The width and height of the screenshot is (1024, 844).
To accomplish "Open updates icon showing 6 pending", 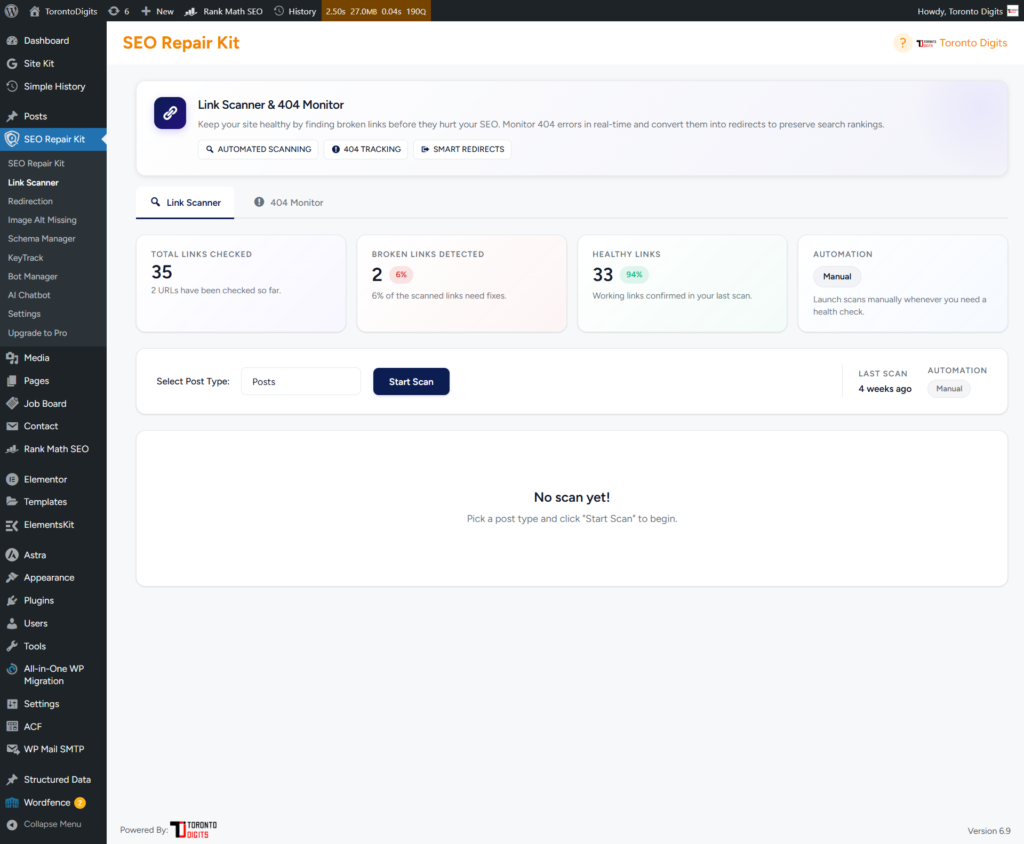I will (x=118, y=11).
